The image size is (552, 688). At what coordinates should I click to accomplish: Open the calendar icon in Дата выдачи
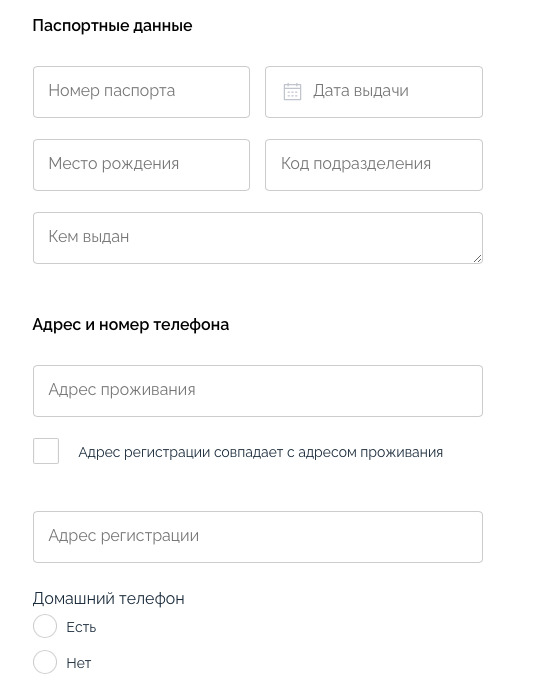click(x=292, y=92)
